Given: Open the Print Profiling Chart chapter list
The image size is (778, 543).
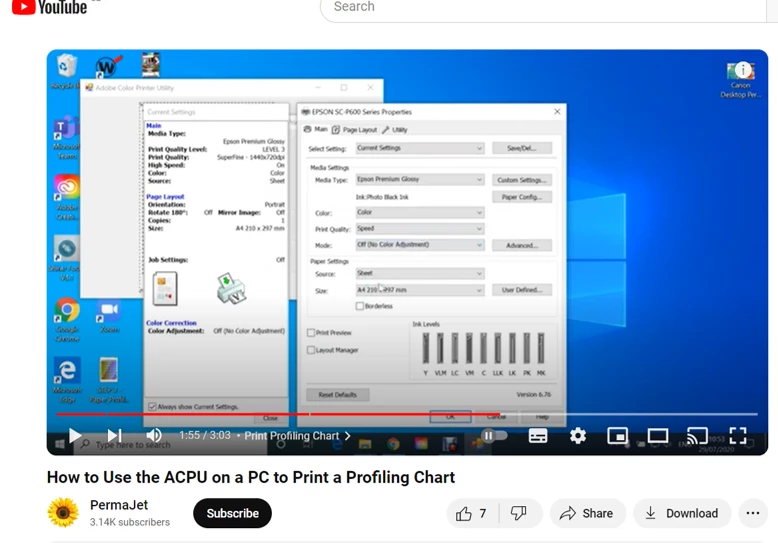Looking at the screenshot, I should pos(298,436).
